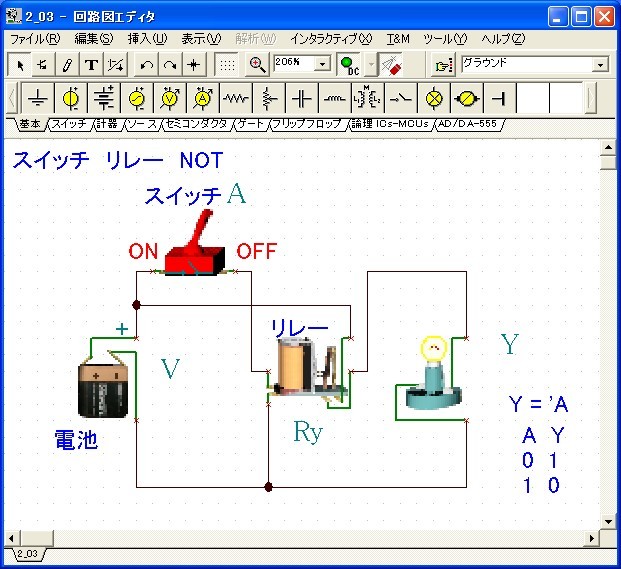Switch to the フリップフロップ component tab
The width and height of the screenshot is (621, 569).
click(x=308, y=124)
